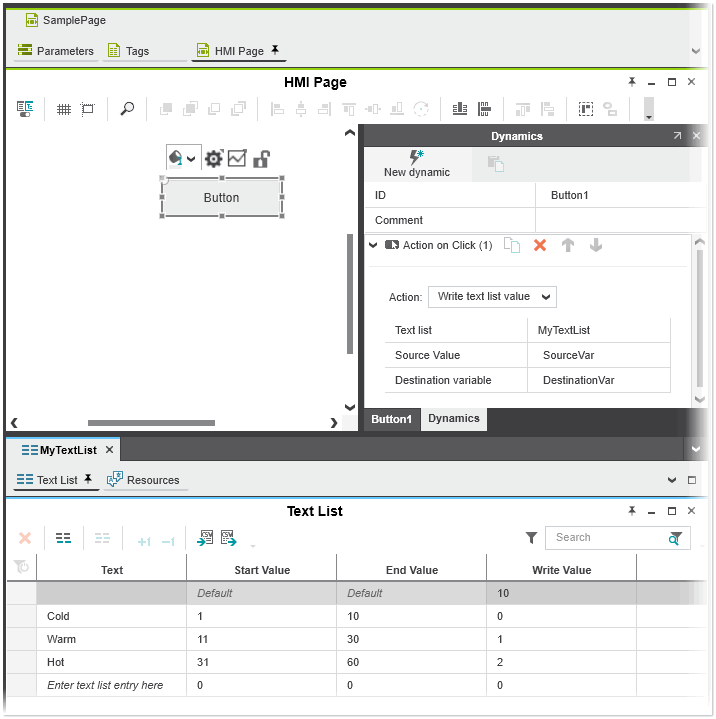Switch to the Resources tab
The width and height of the screenshot is (716, 719).
143,480
